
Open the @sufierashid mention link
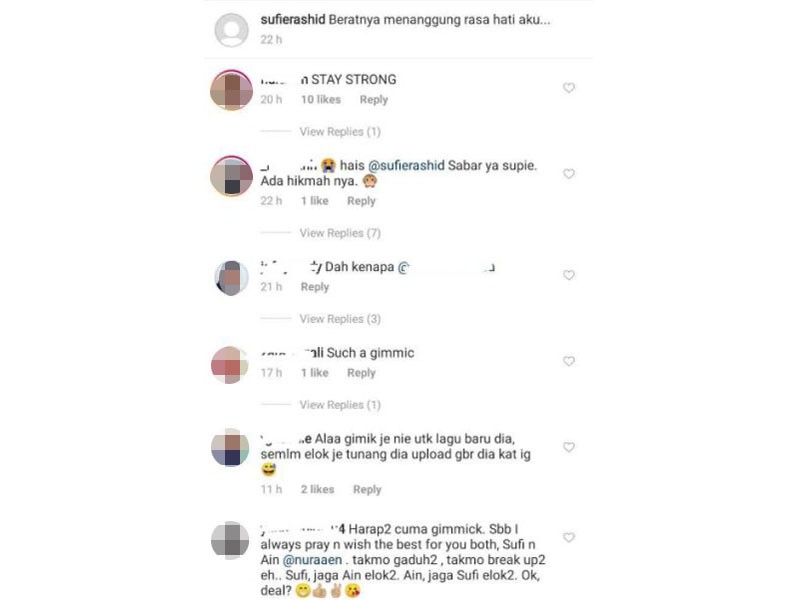406,166
